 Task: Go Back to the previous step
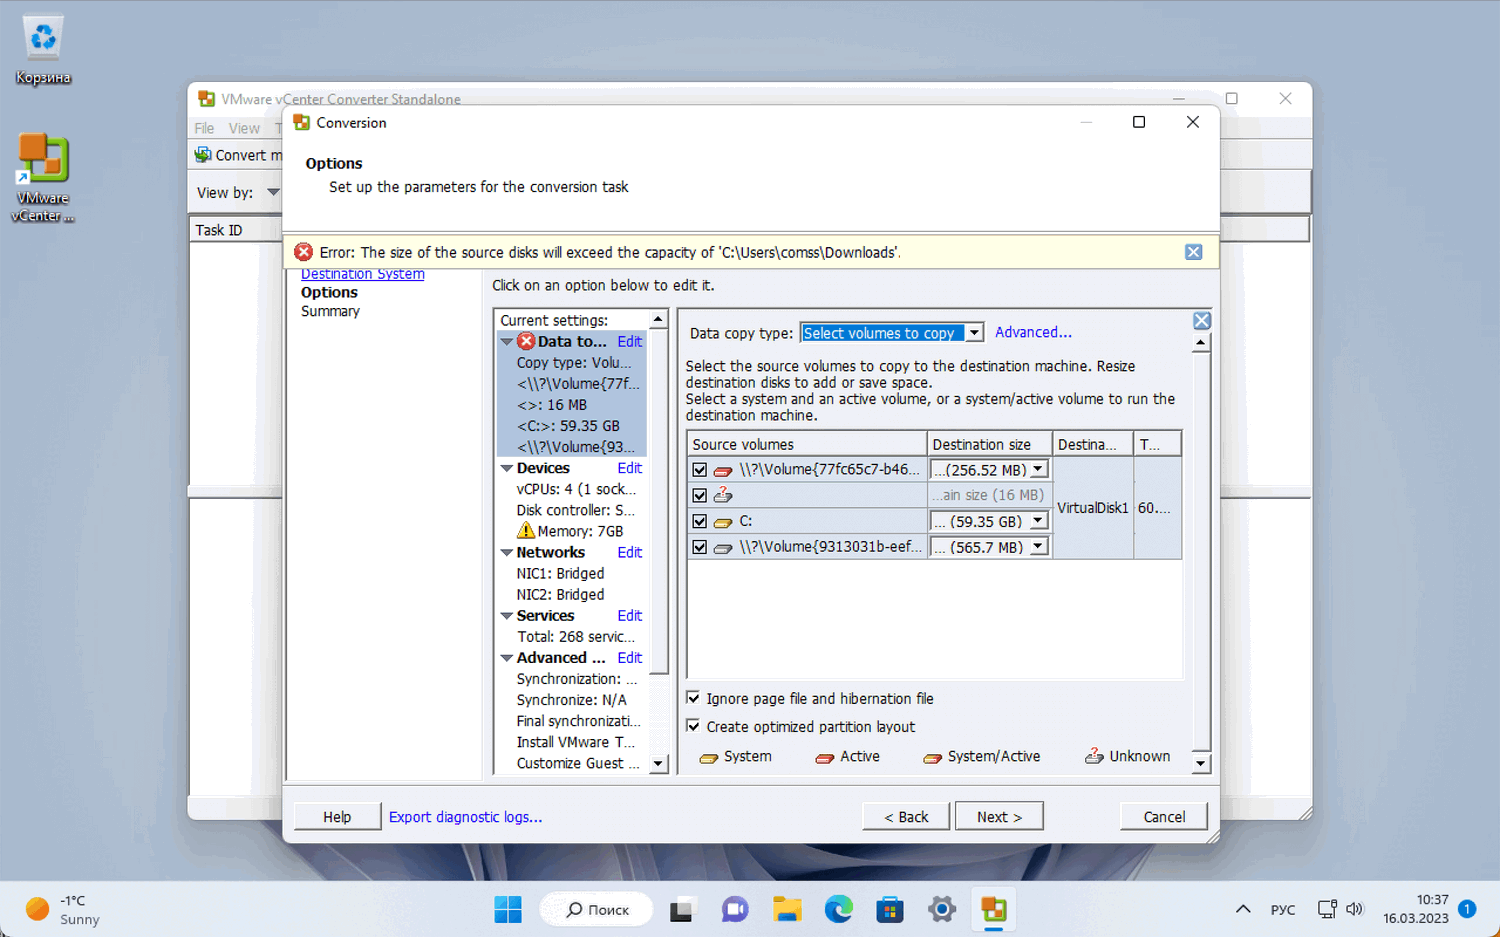pyautogui.click(x=906, y=817)
